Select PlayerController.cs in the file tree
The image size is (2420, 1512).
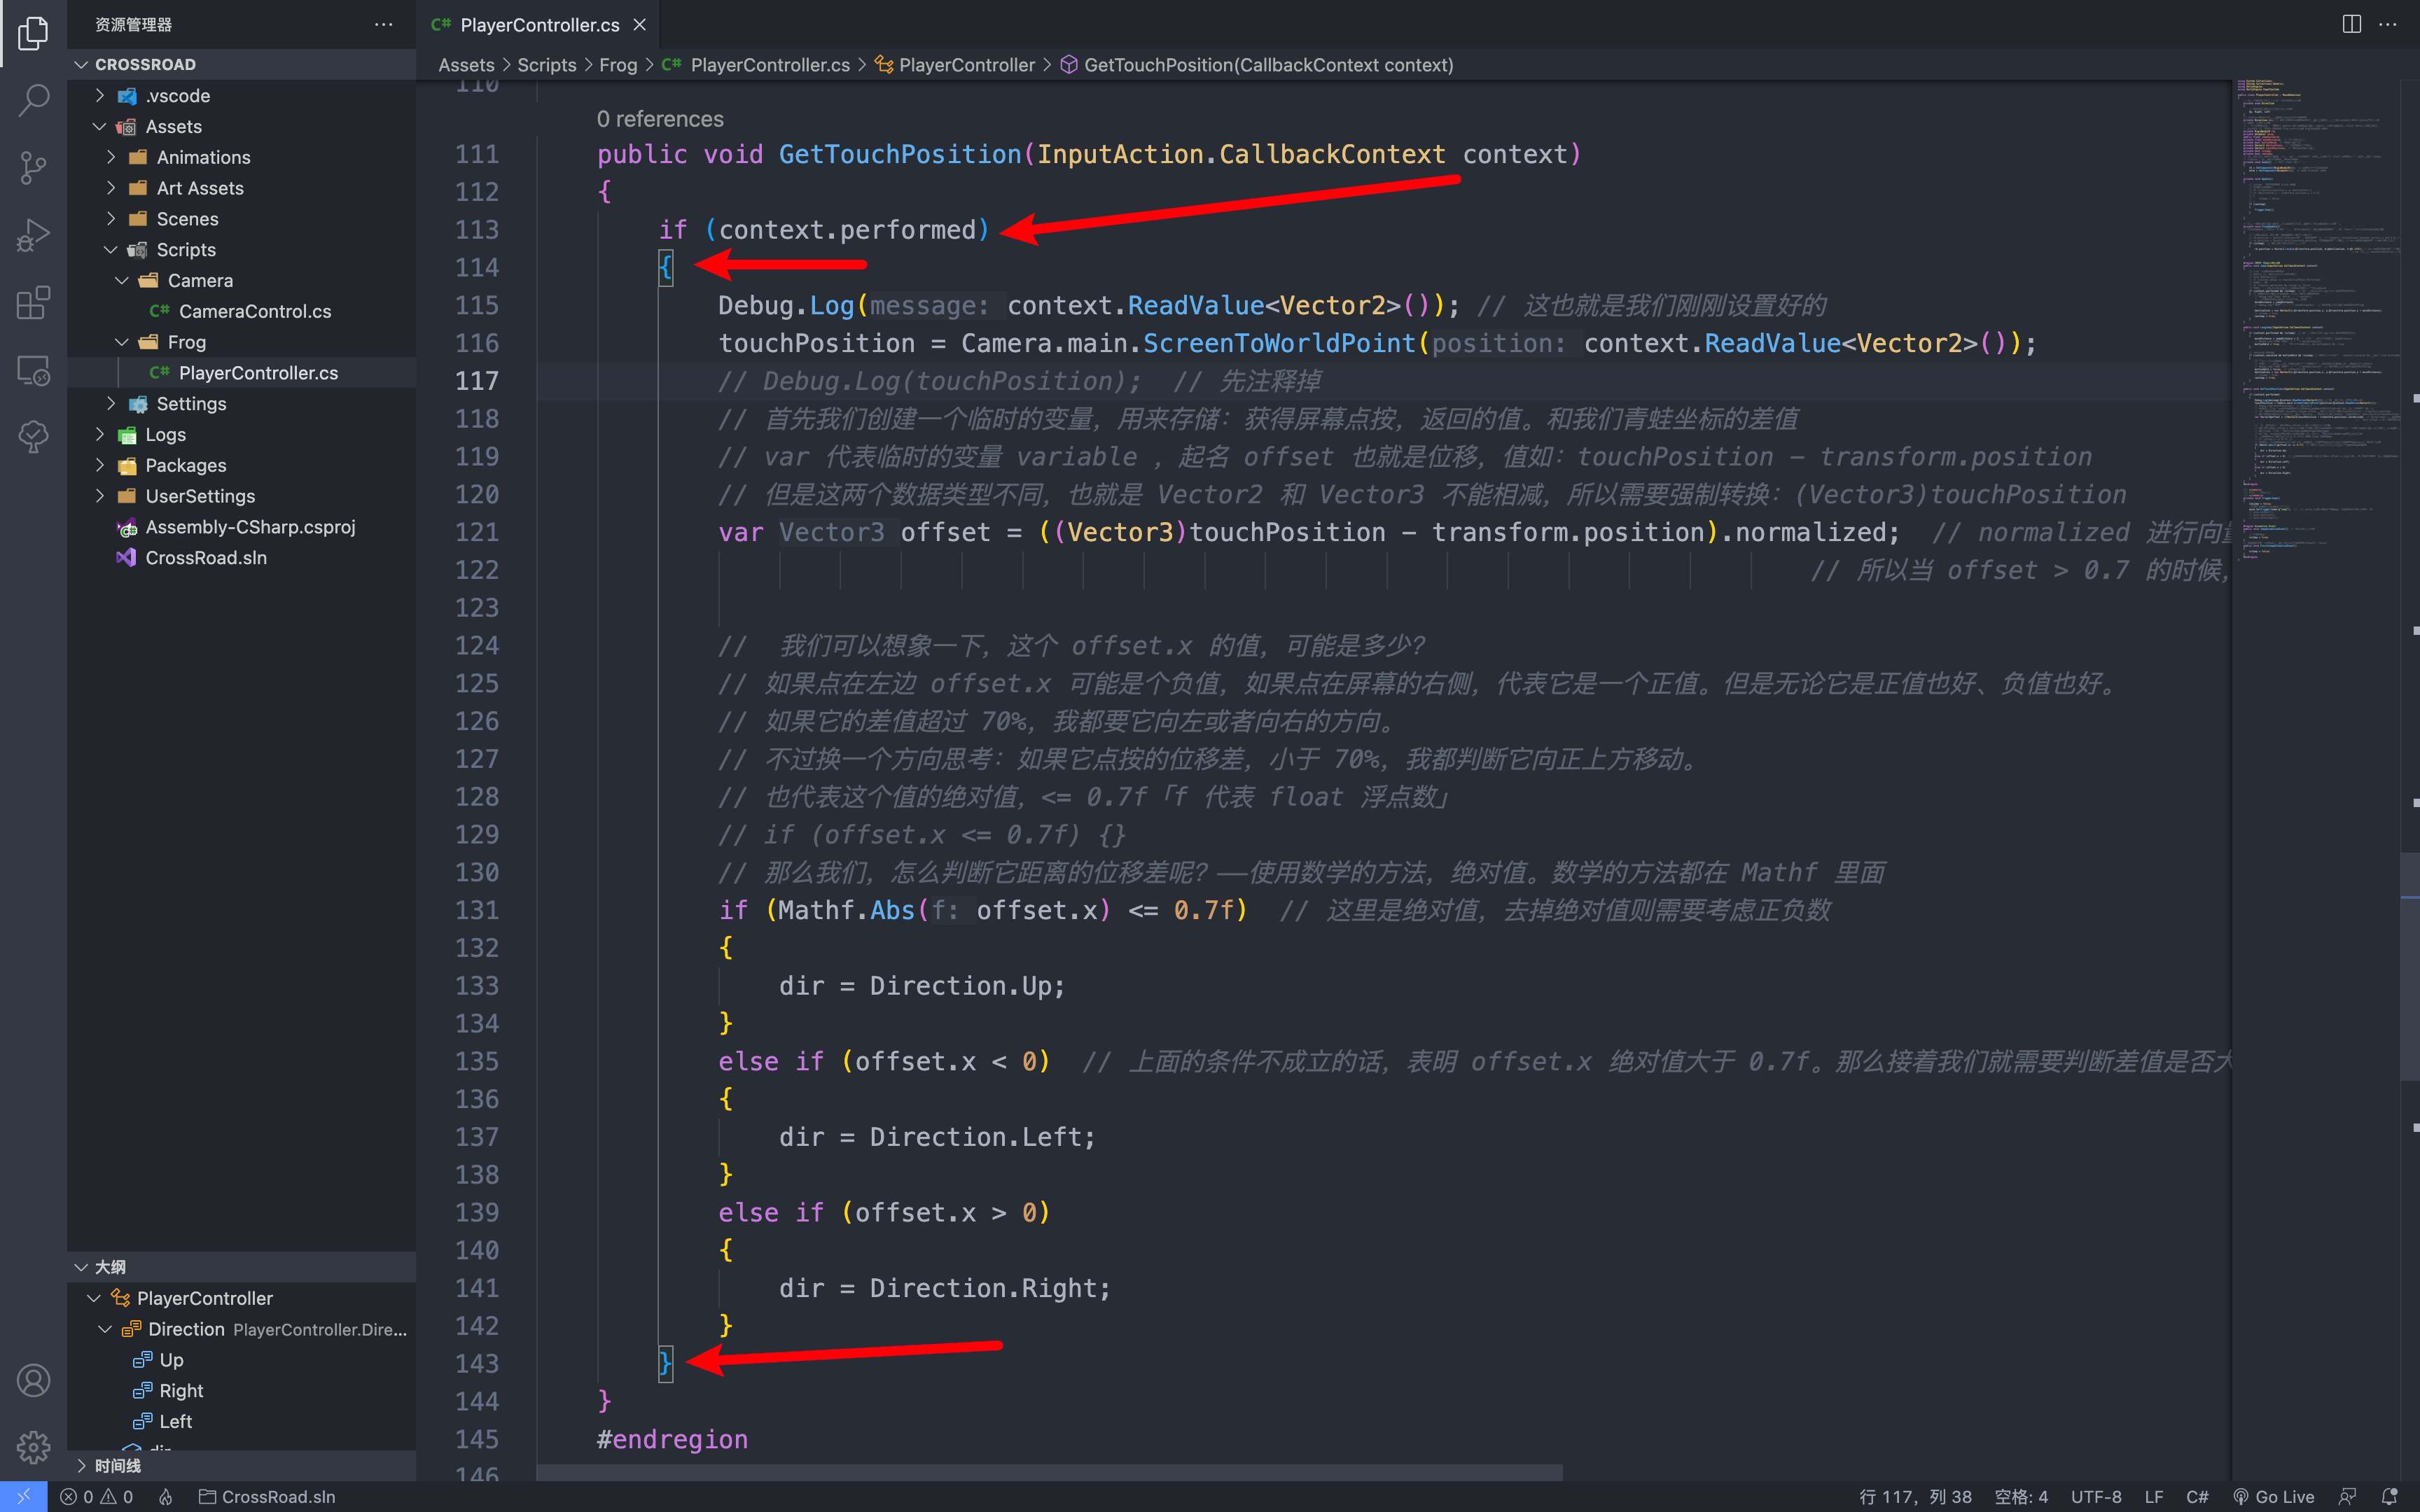pyautogui.click(x=241, y=373)
